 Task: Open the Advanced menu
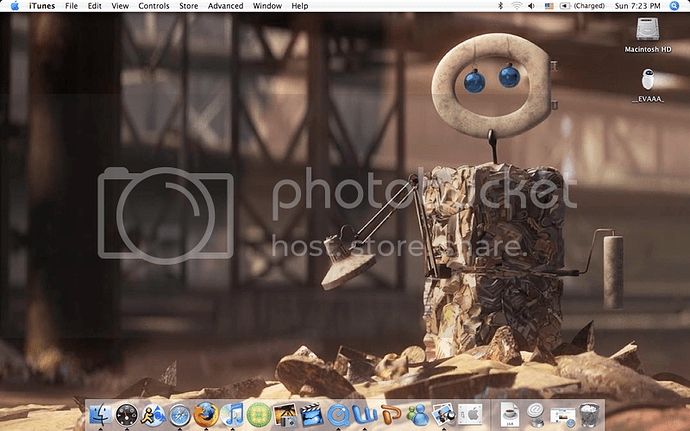pos(225,6)
